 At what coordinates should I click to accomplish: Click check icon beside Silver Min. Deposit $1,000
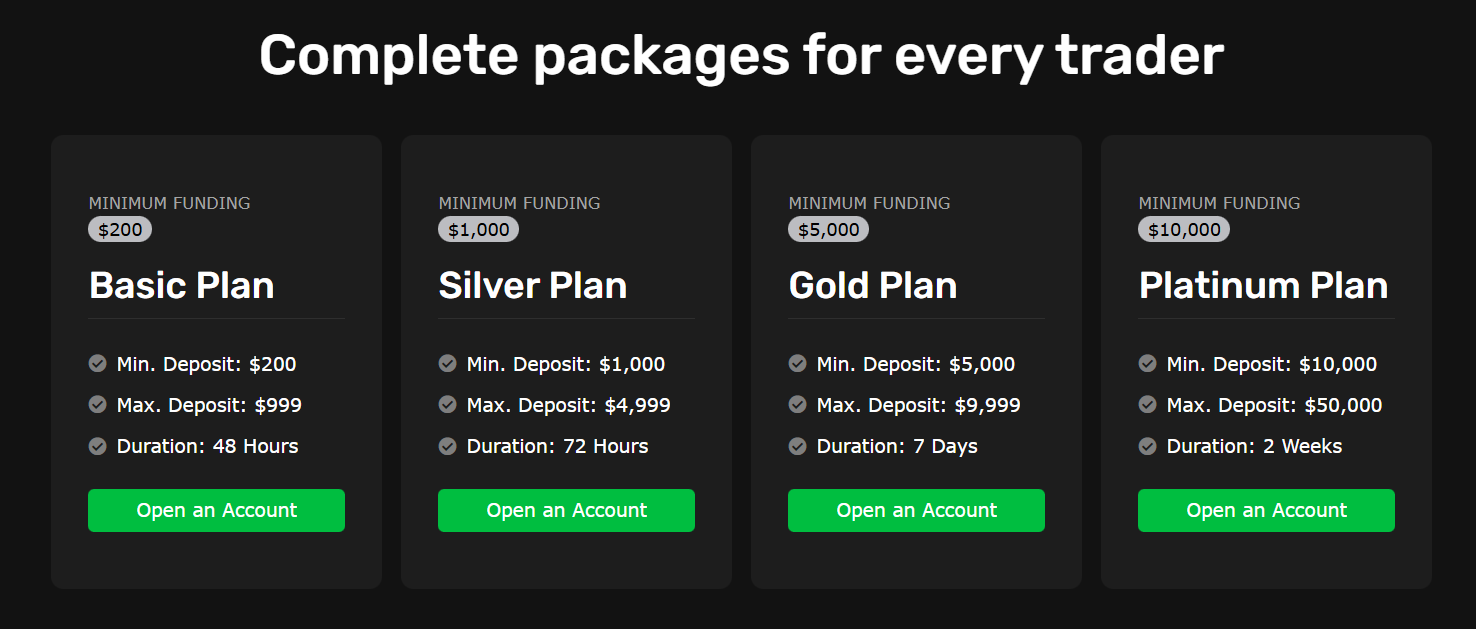click(447, 364)
